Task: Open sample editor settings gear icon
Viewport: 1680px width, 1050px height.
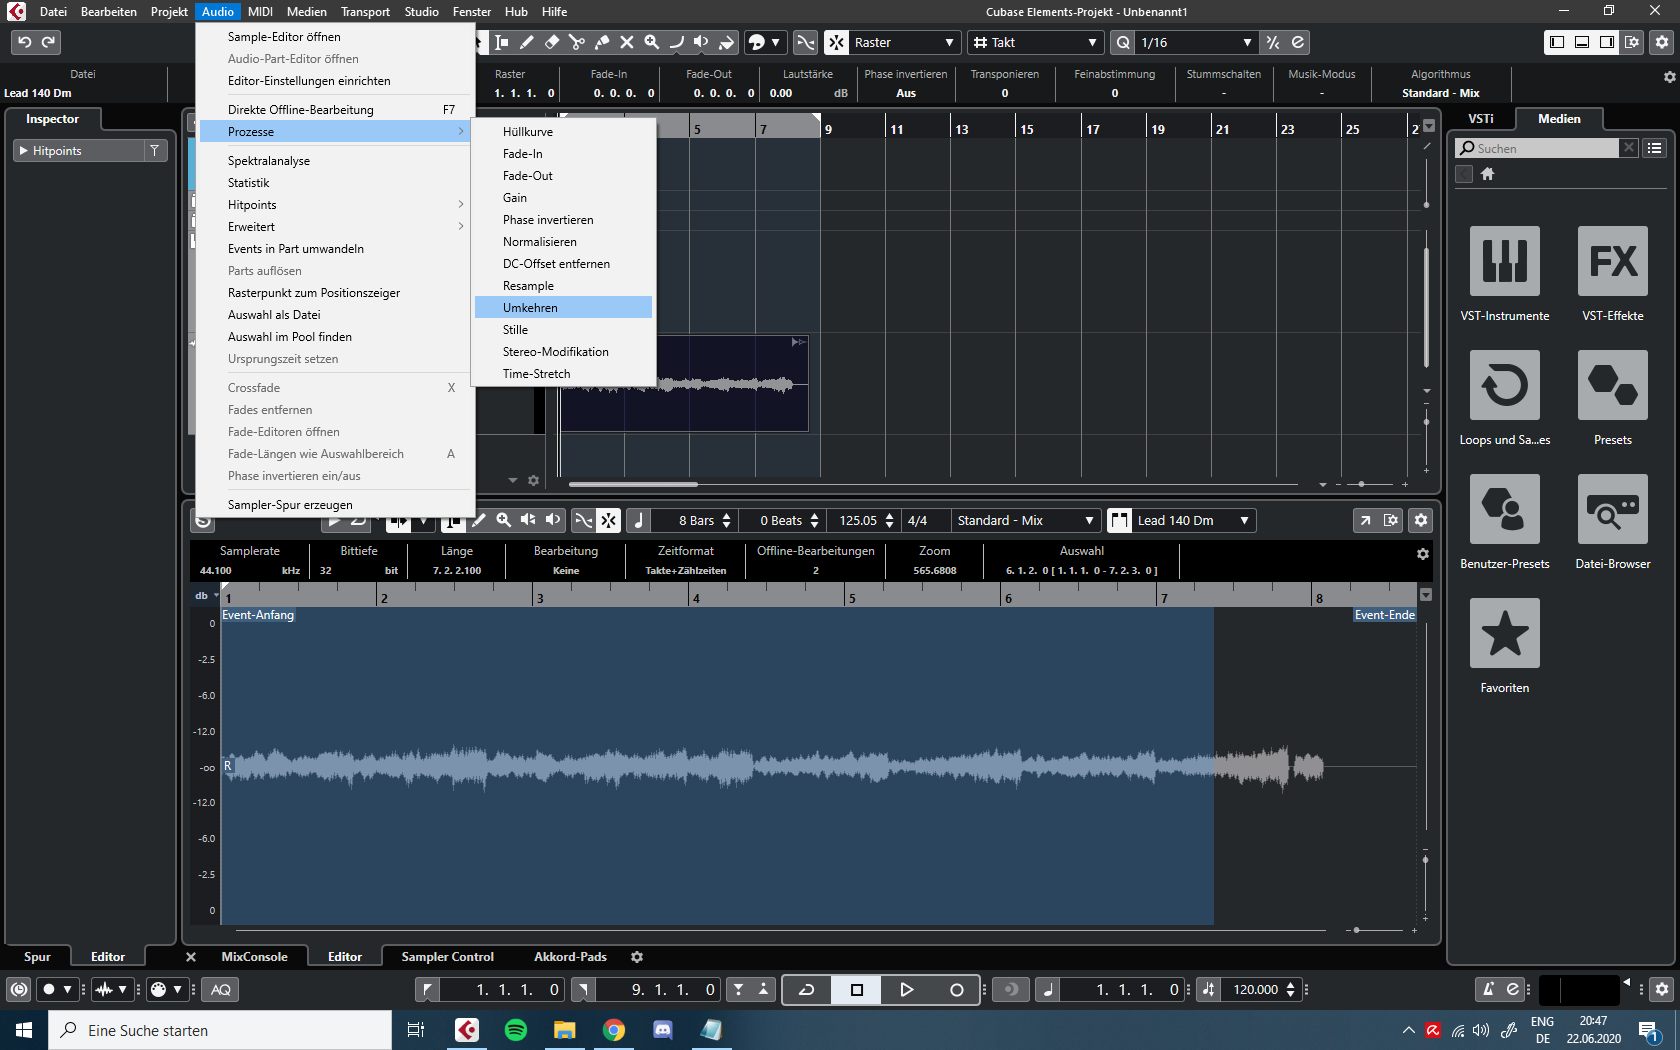Action: 1421,521
